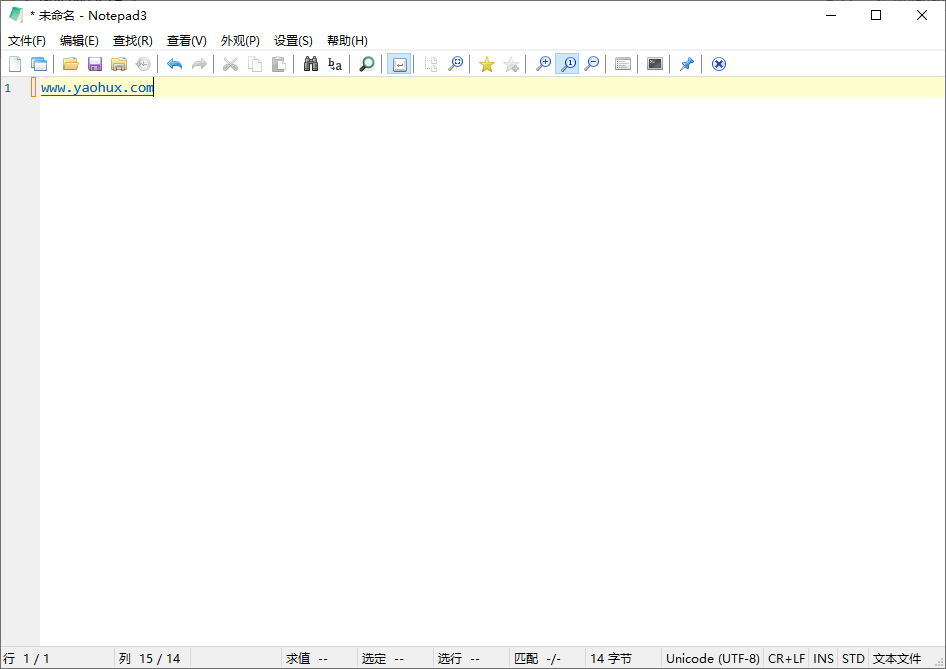Save the document with the floppy disk icon

pos(94,63)
